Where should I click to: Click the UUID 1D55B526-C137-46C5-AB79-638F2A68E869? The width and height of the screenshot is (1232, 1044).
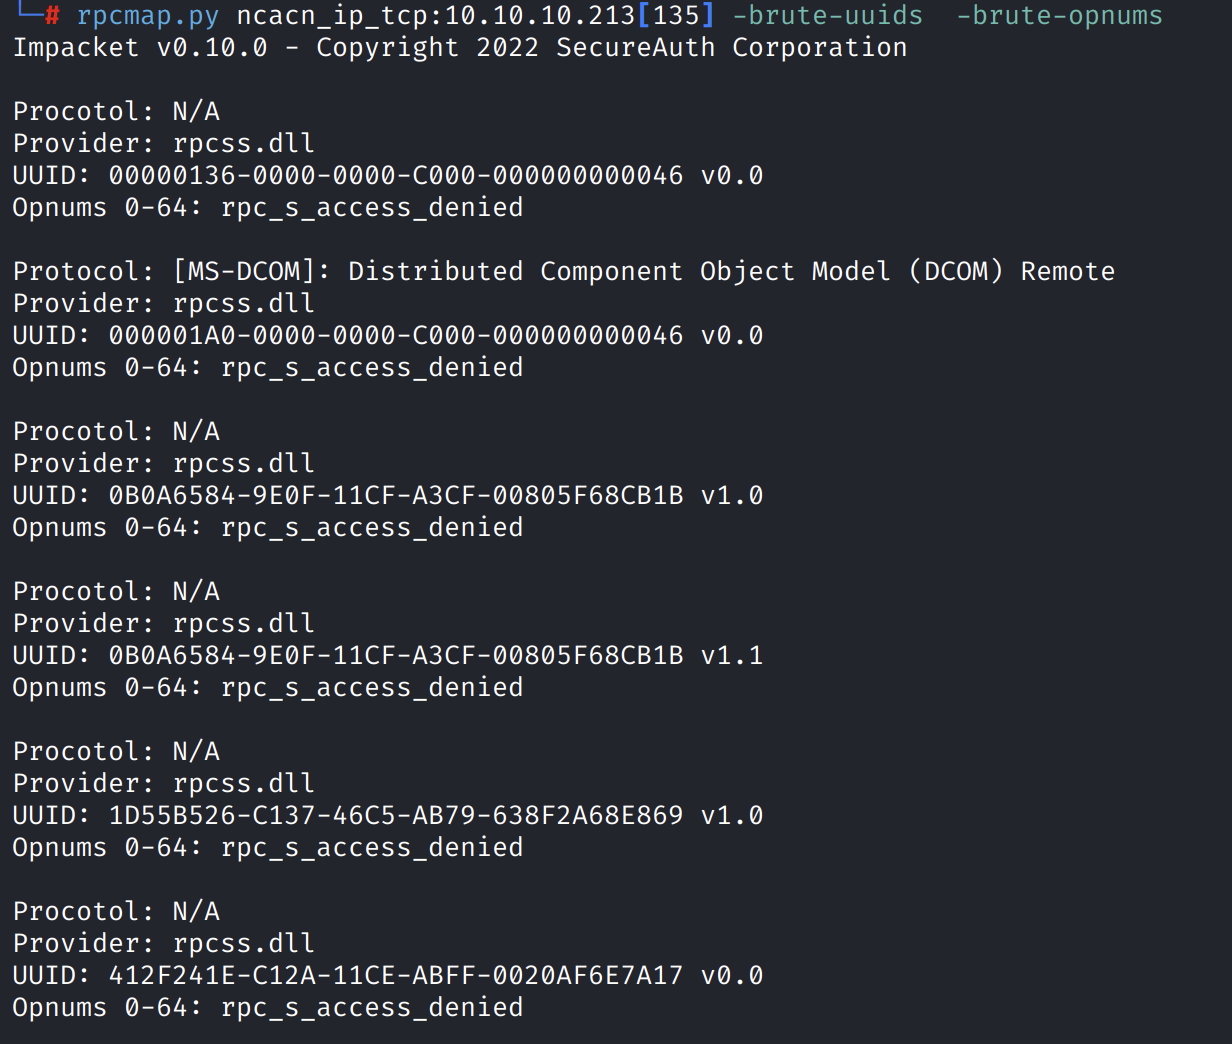click(395, 816)
